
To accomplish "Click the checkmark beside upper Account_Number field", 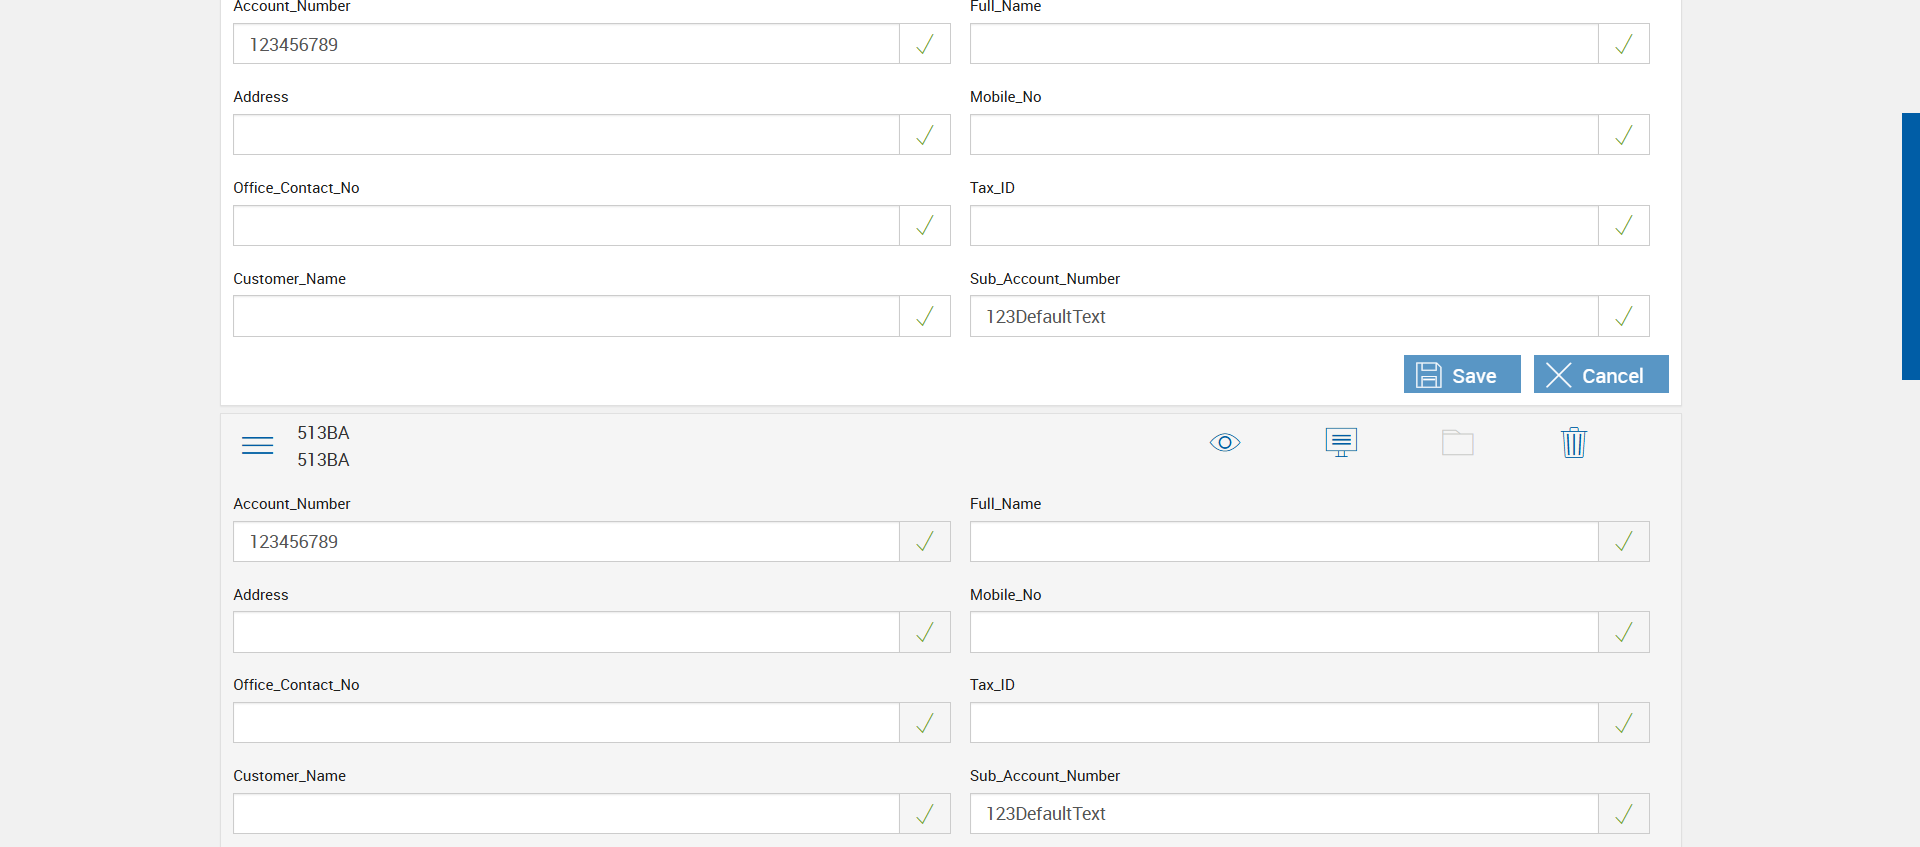I will [925, 44].
